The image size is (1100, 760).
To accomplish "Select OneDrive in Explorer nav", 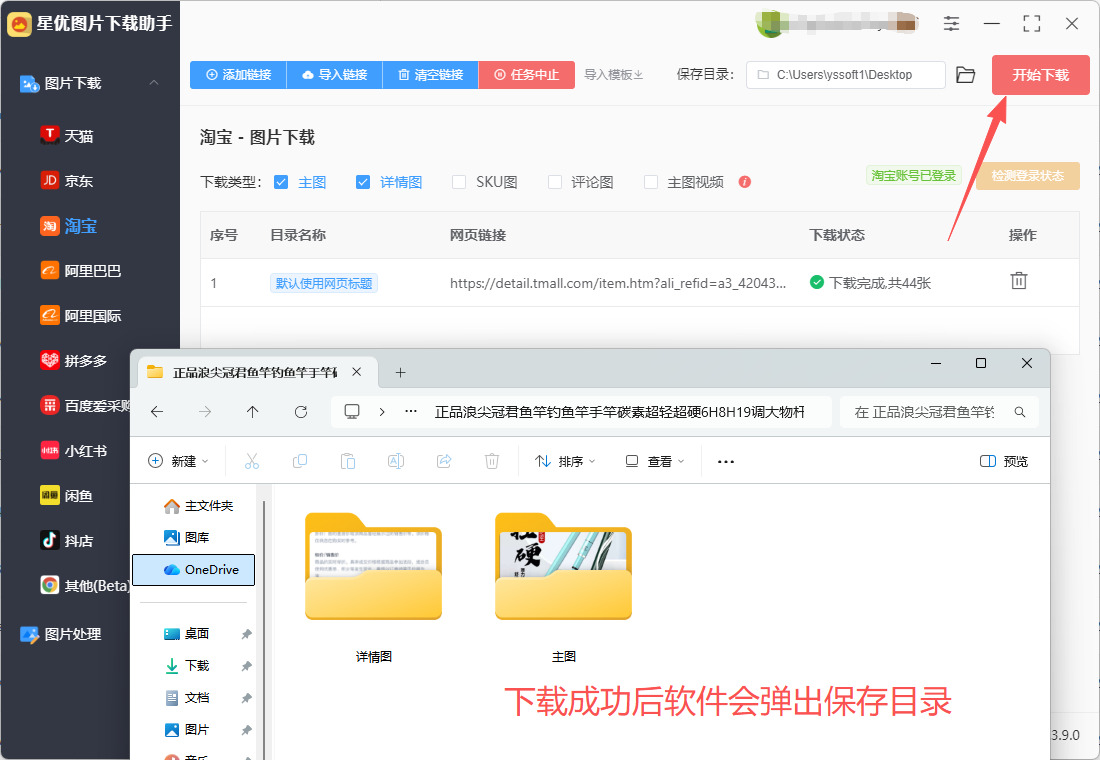I will (x=194, y=570).
